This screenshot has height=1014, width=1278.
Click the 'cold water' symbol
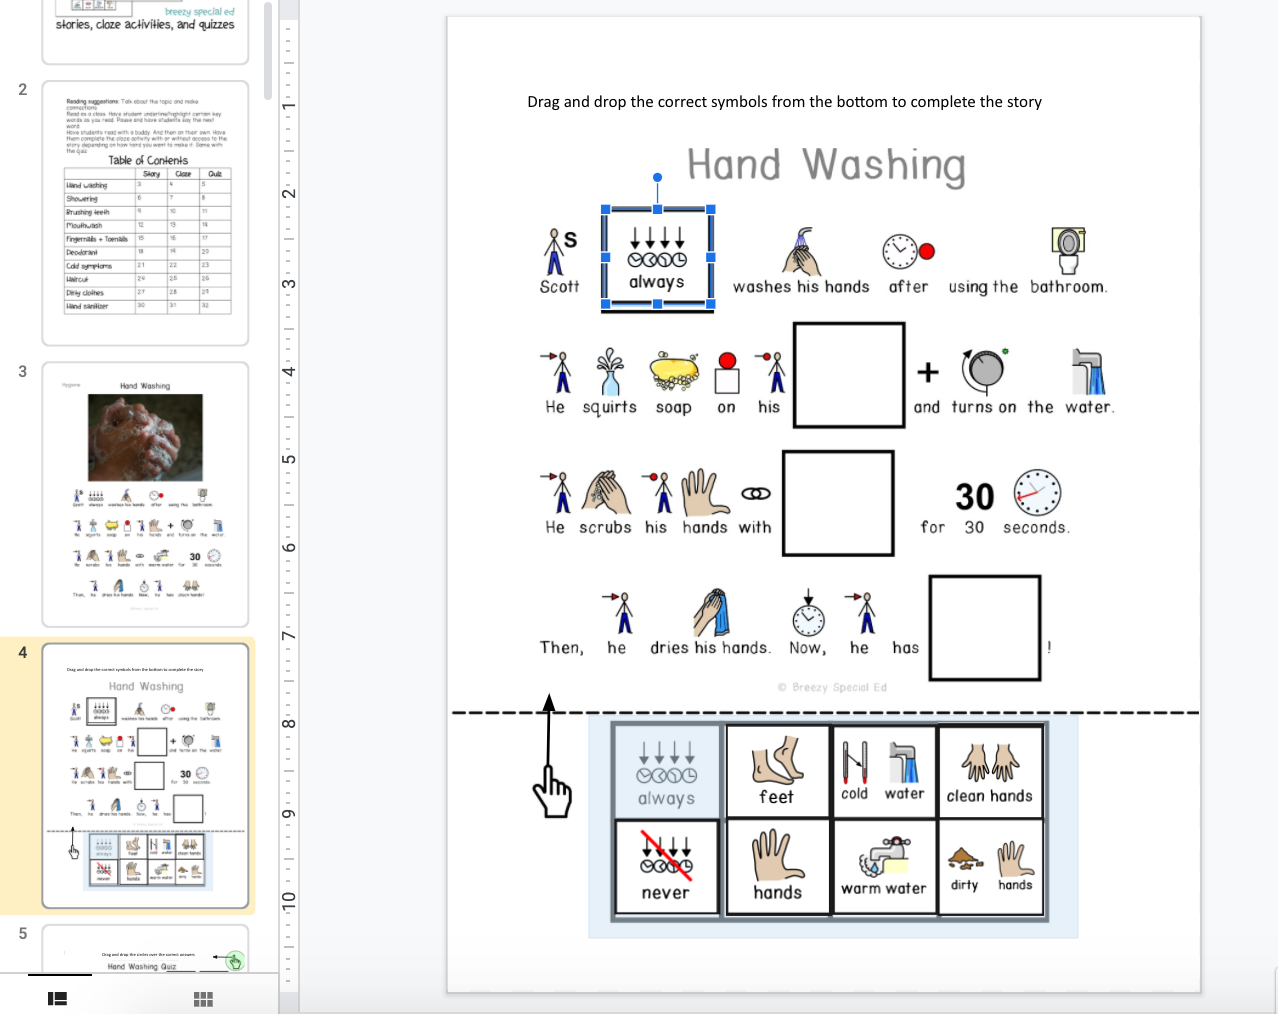pyautogui.click(x=884, y=770)
